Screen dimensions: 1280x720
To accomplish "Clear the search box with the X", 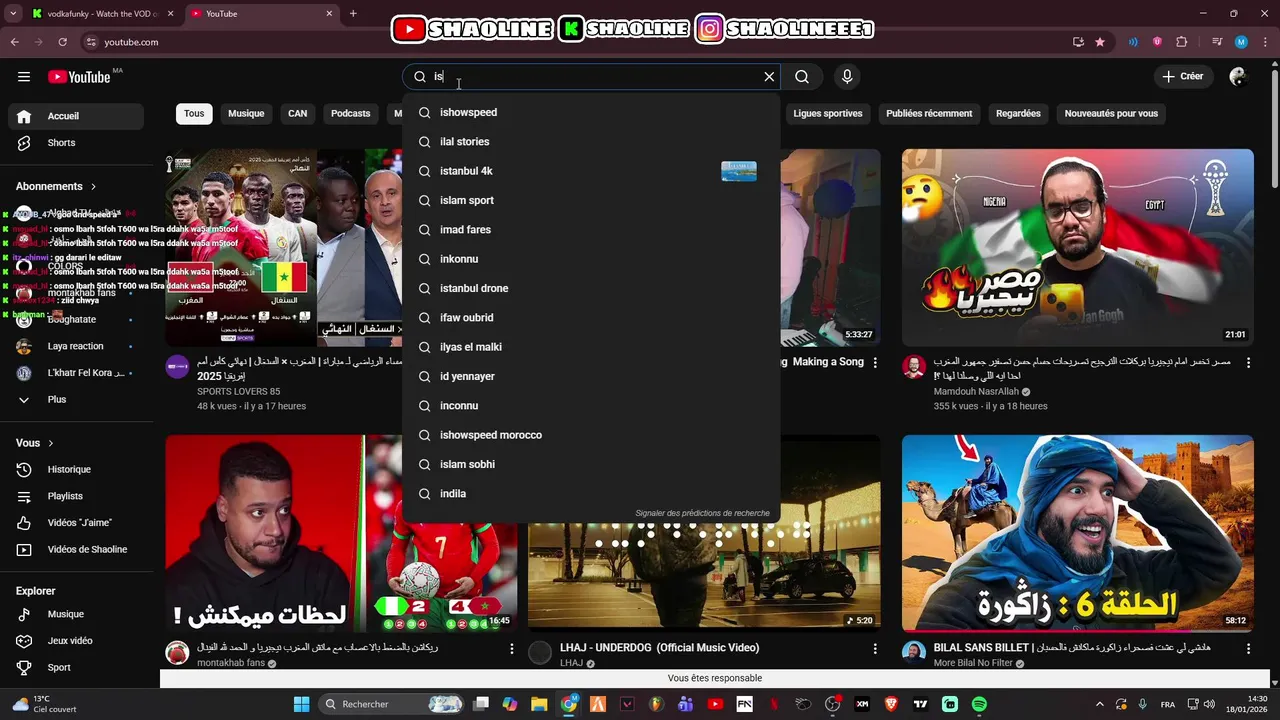I will tap(769, 77).
